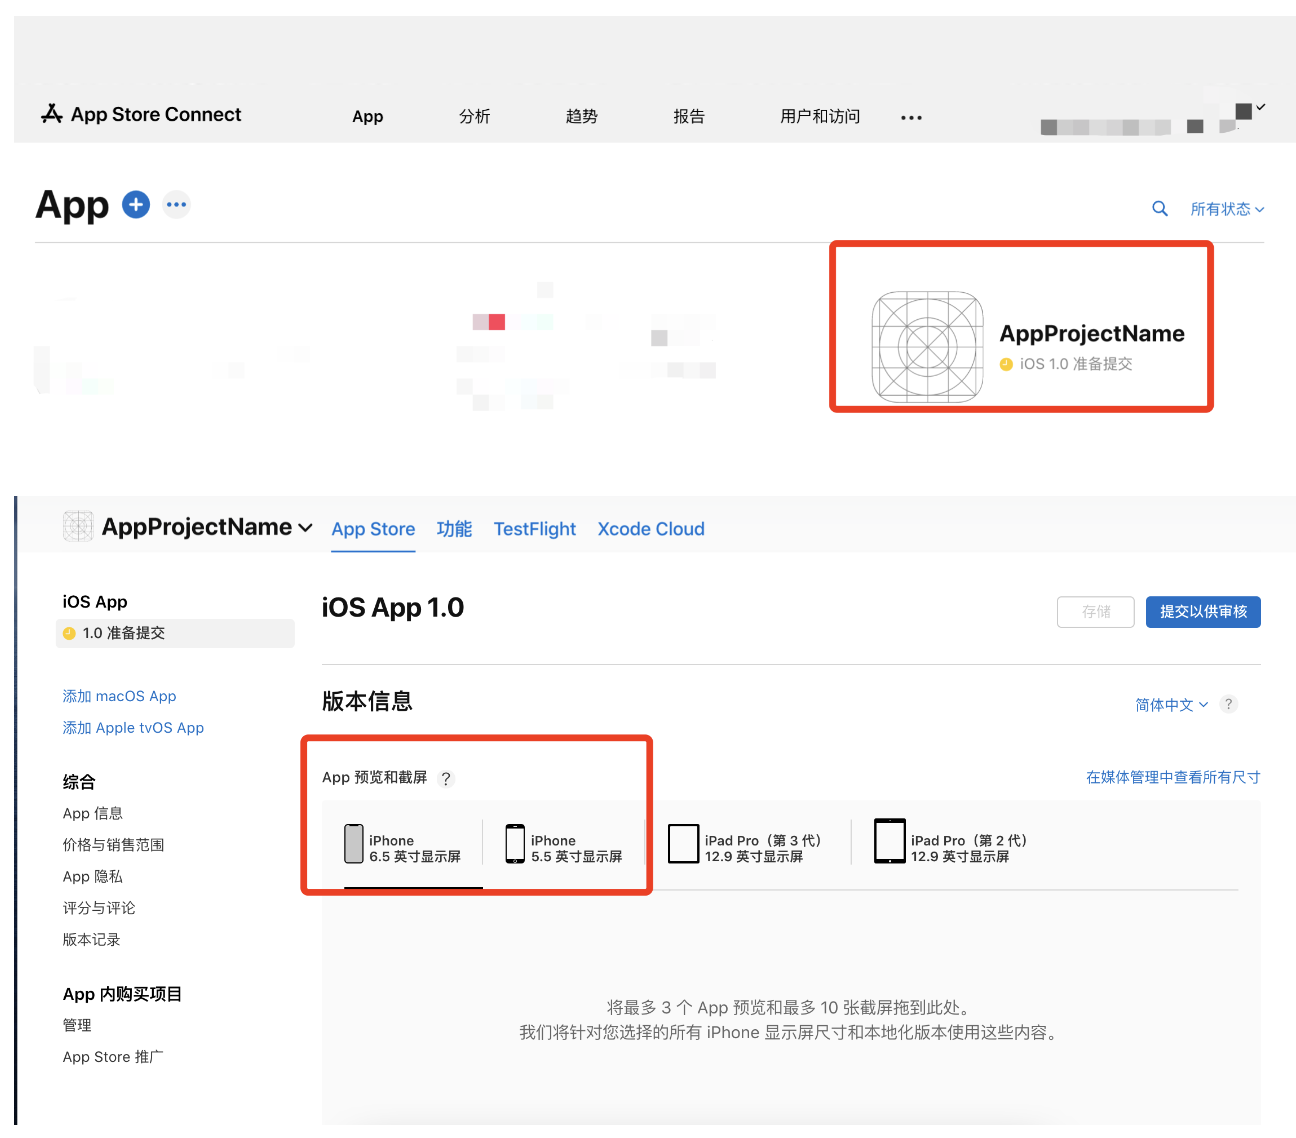Click small app icon beside AppProjectName header
This screenshot has width=1296, height=1138.
coord(78,526)
